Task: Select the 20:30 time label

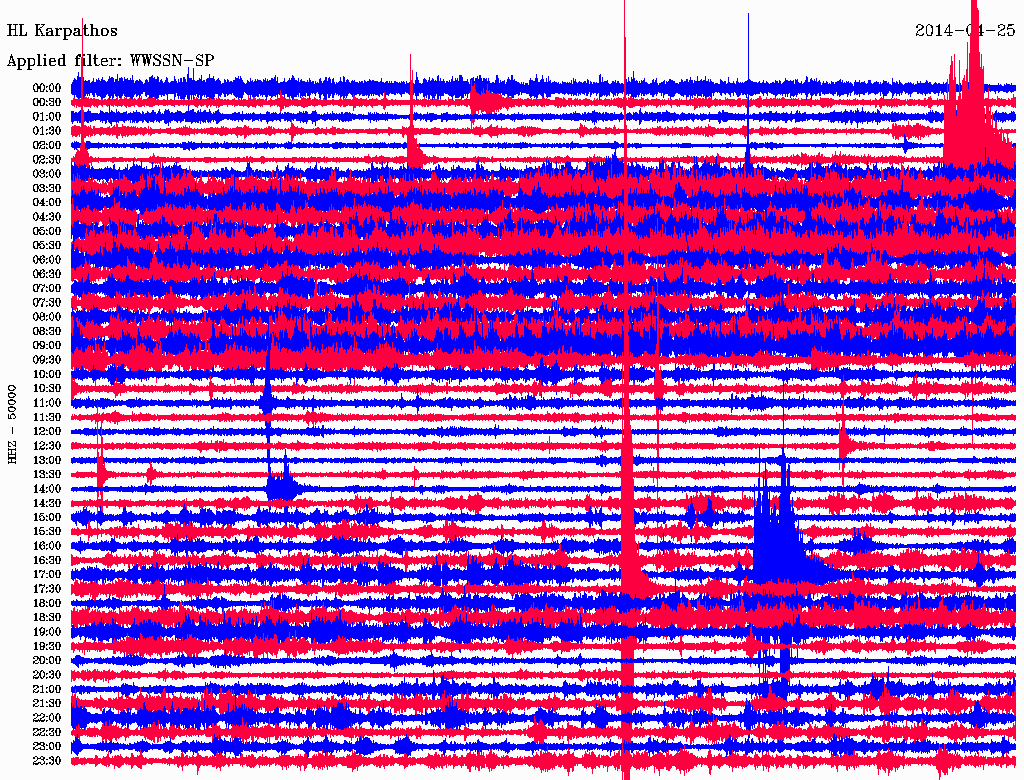Action: [x=47, y=674]
